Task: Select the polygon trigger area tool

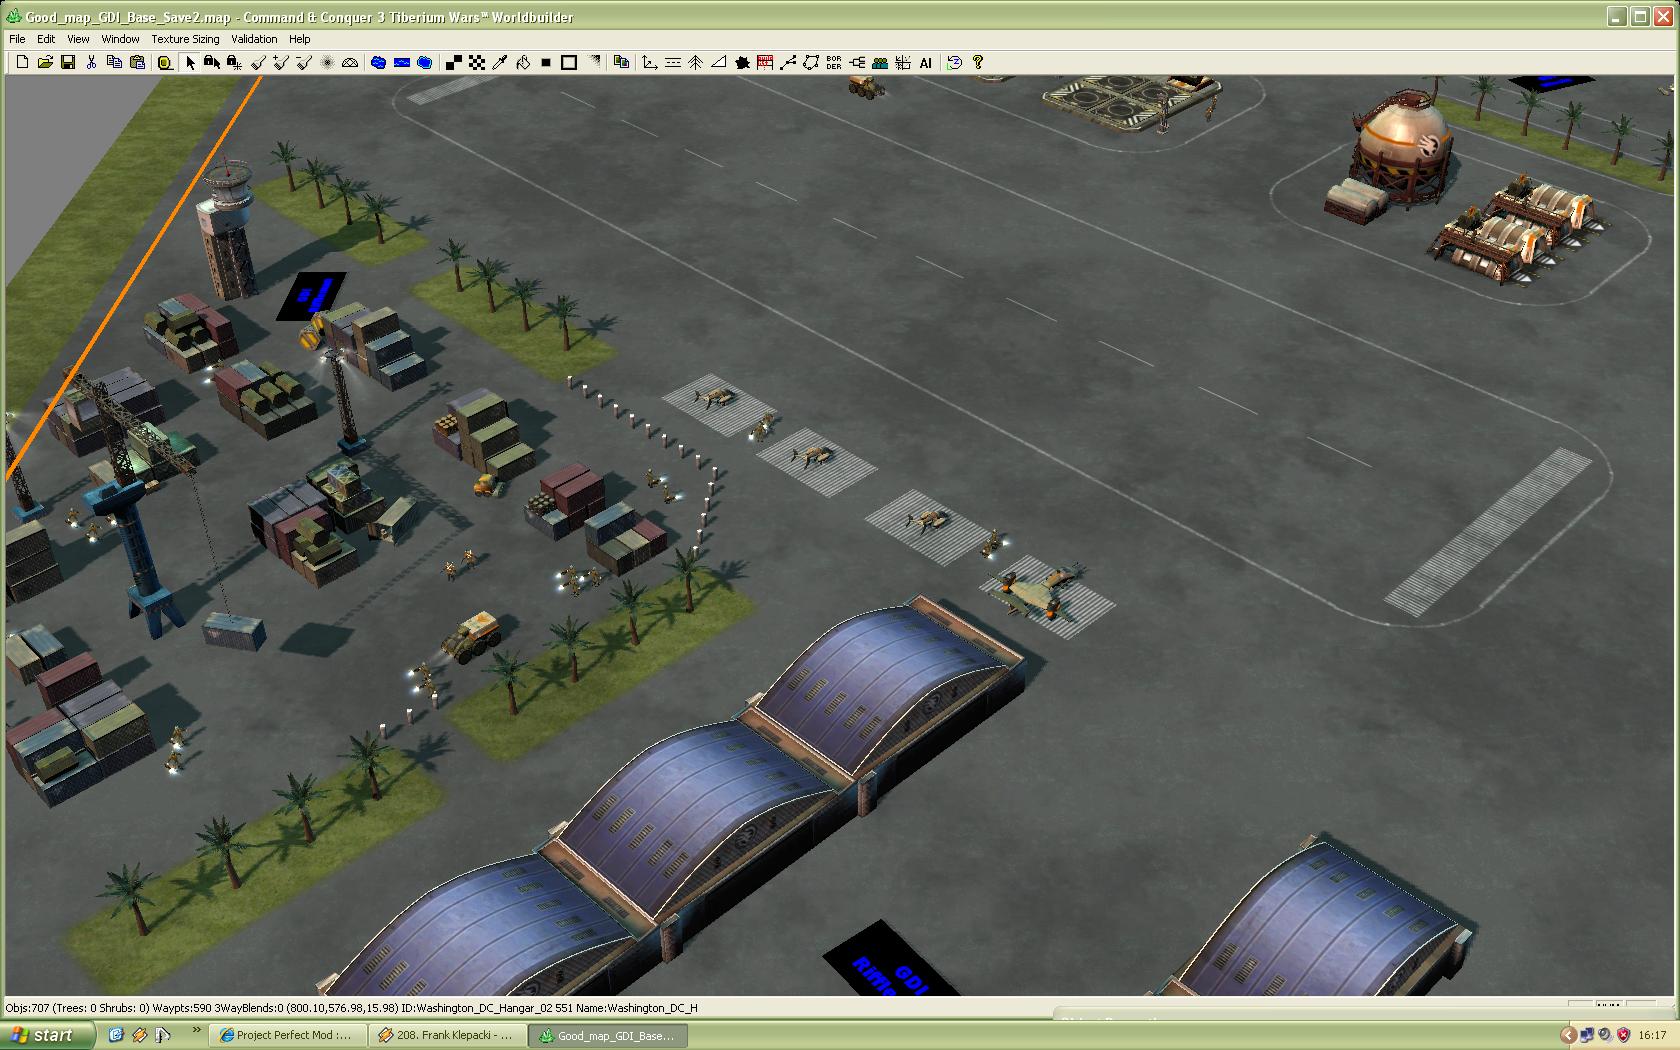Action: pos(811,62)
